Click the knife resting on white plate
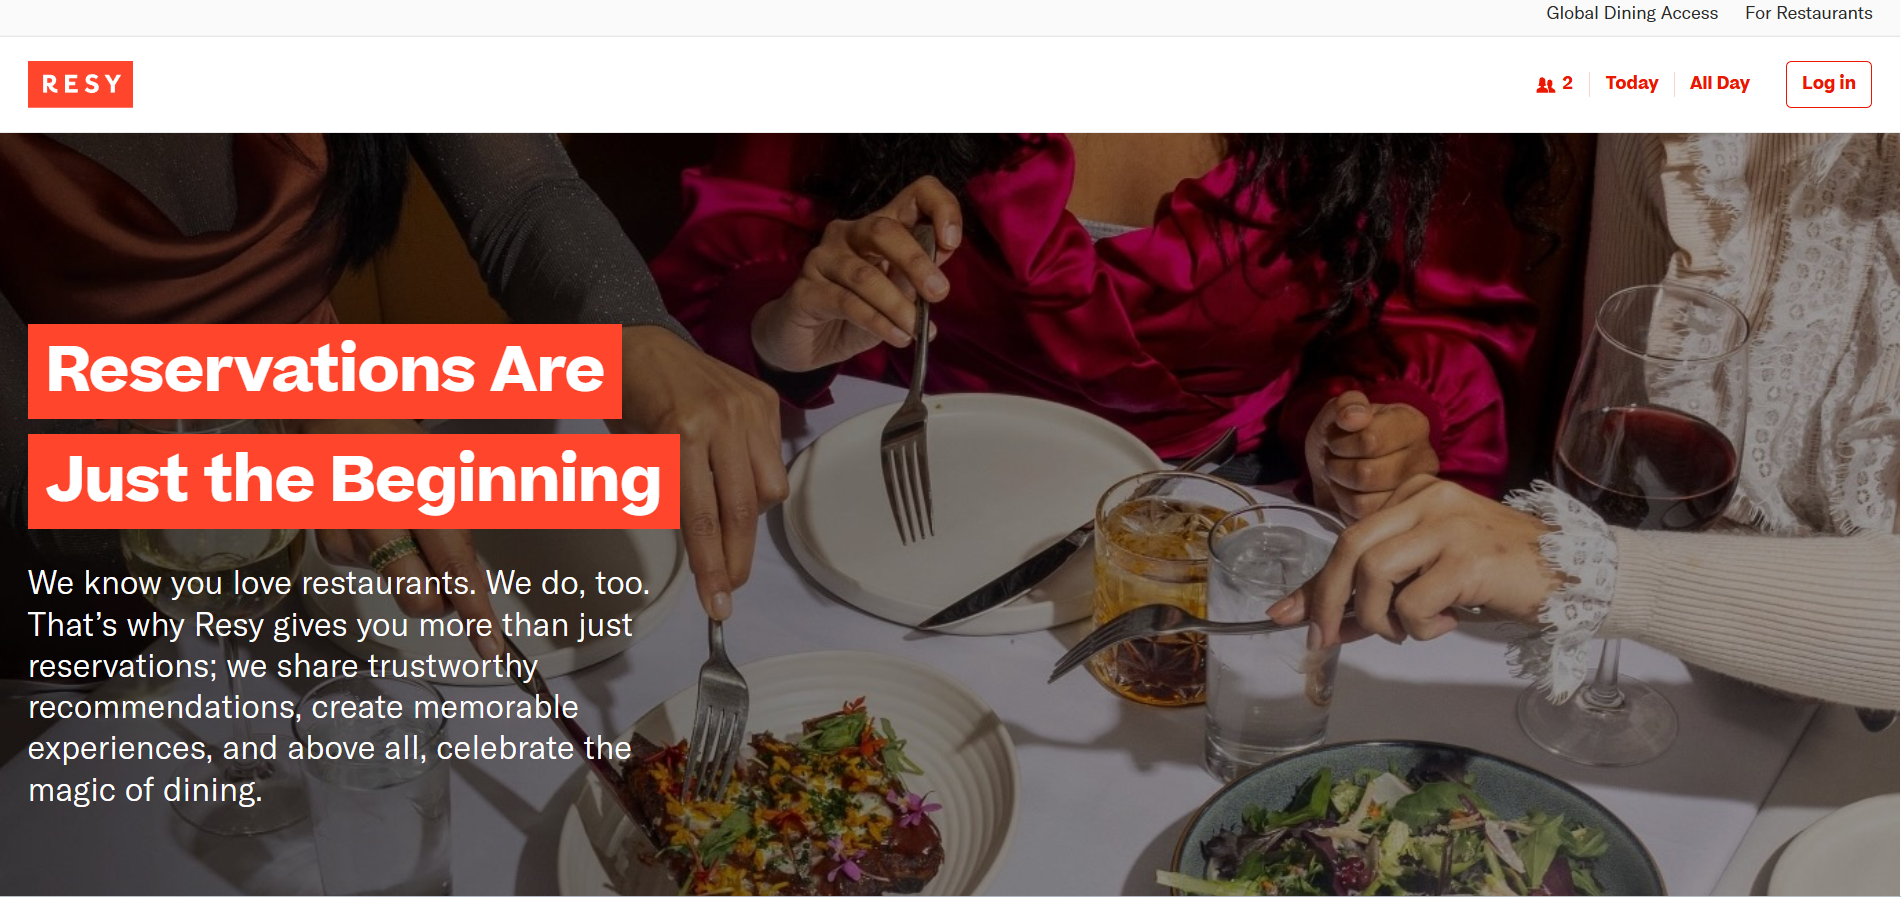 click(1010, 580)
